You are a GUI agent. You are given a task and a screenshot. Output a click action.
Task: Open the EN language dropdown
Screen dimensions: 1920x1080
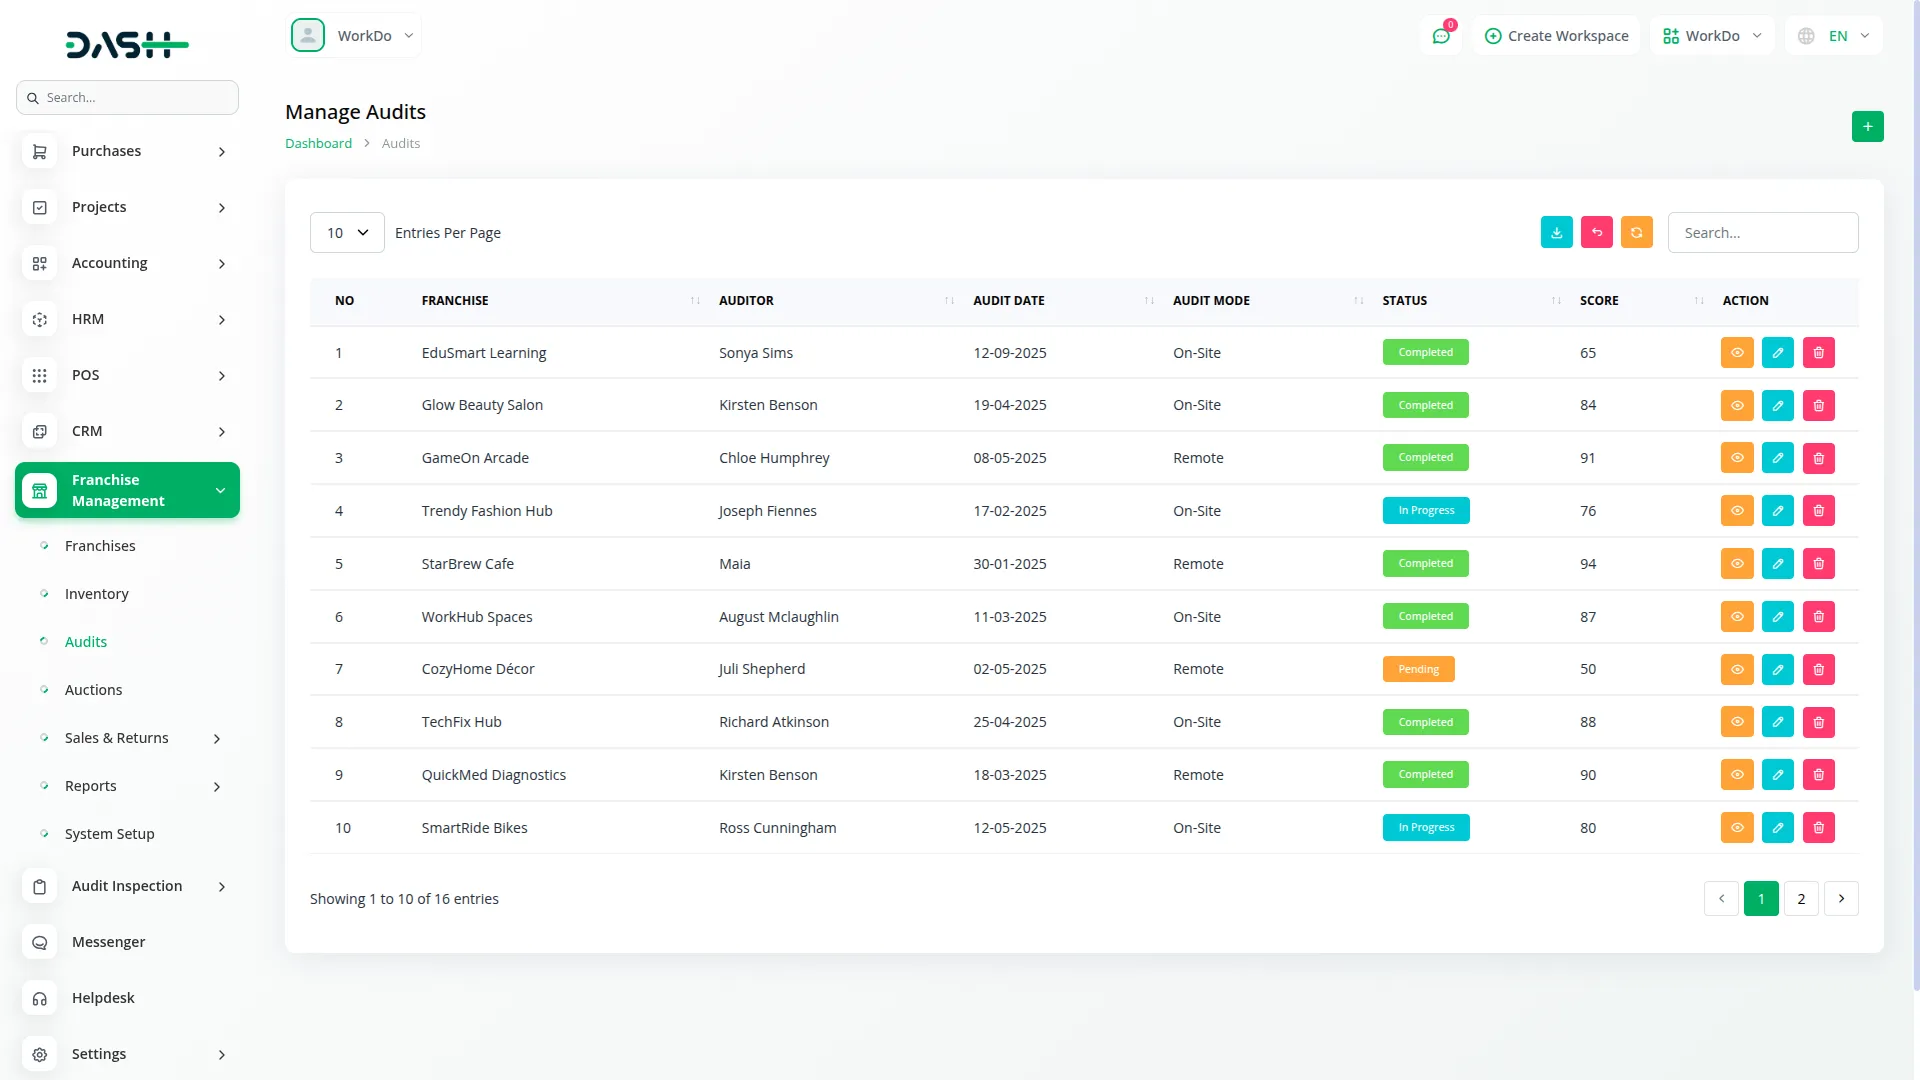[x=1834, y=36]
